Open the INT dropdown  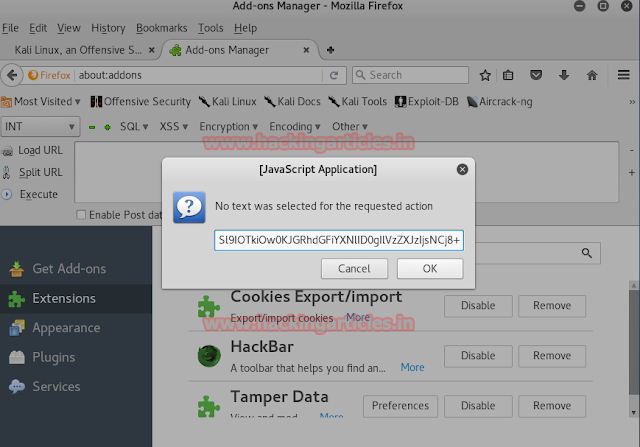(40, 127)
